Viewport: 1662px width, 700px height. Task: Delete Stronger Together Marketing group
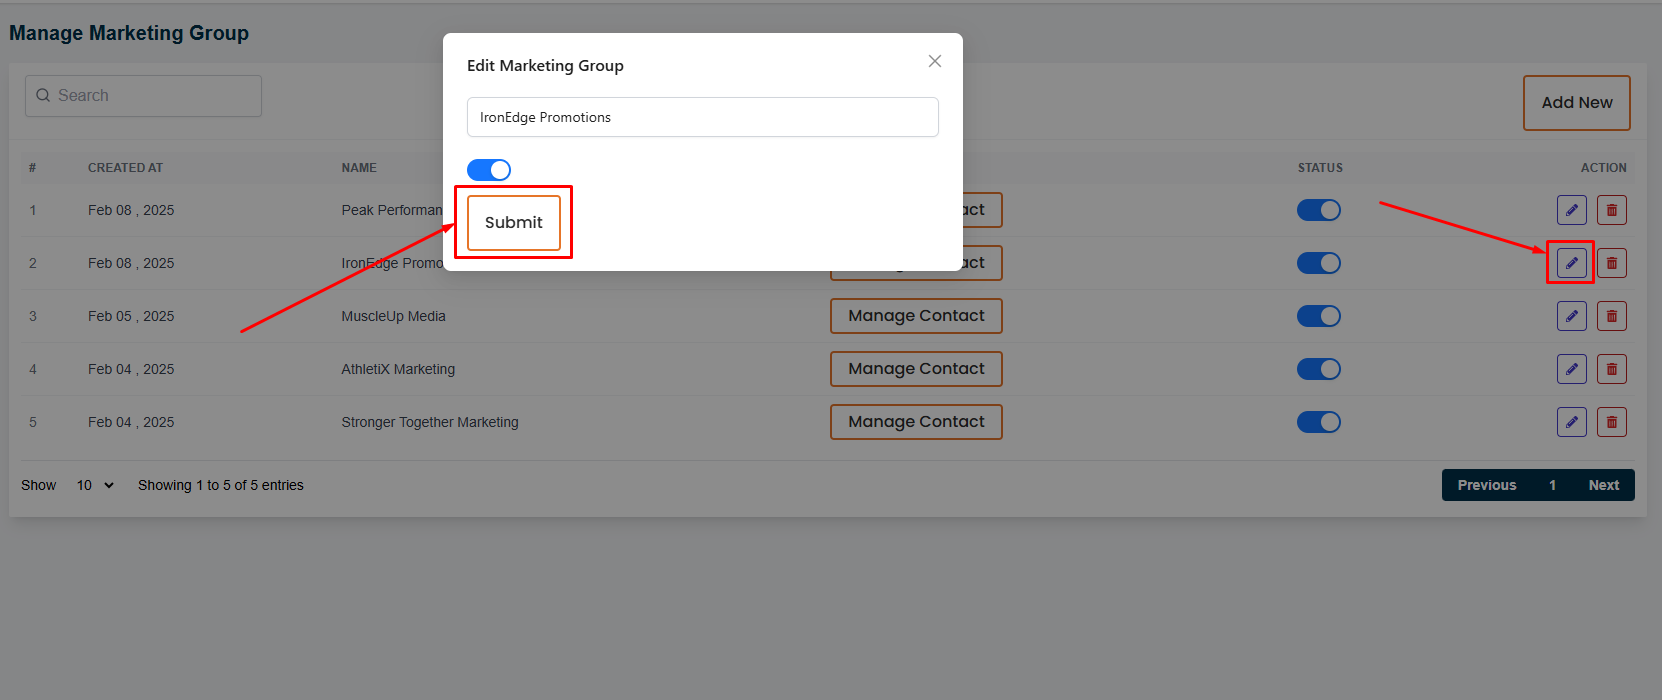point(1611,422)
